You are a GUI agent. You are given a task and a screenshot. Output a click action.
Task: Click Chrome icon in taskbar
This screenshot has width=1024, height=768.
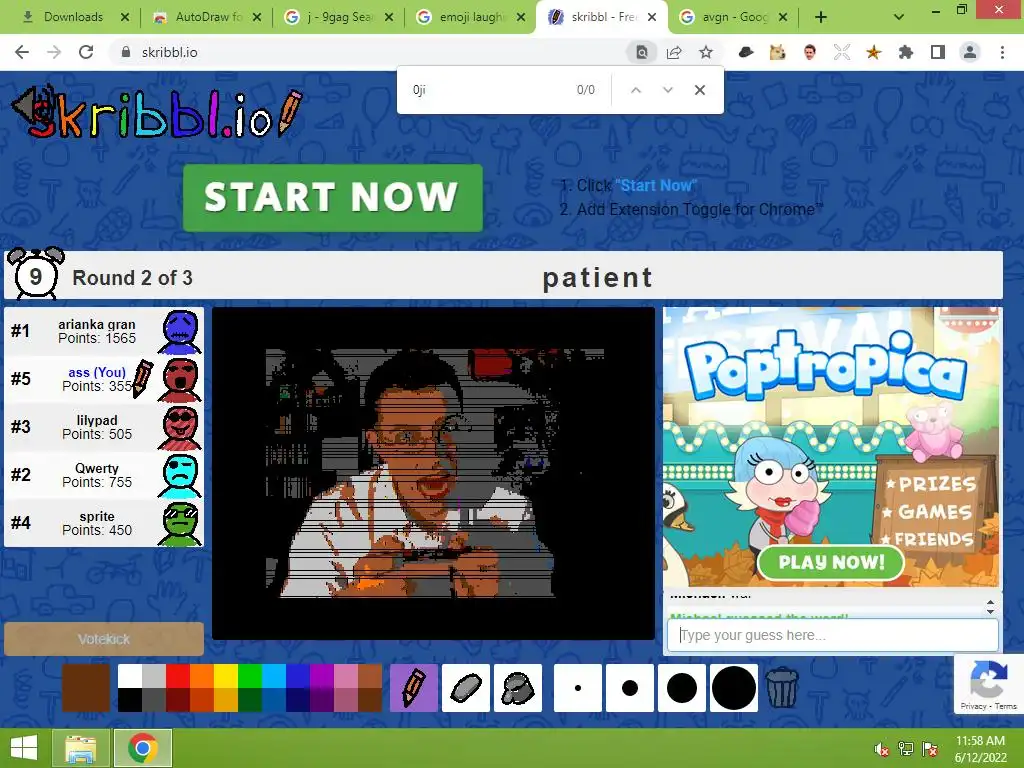click(143, 748)
